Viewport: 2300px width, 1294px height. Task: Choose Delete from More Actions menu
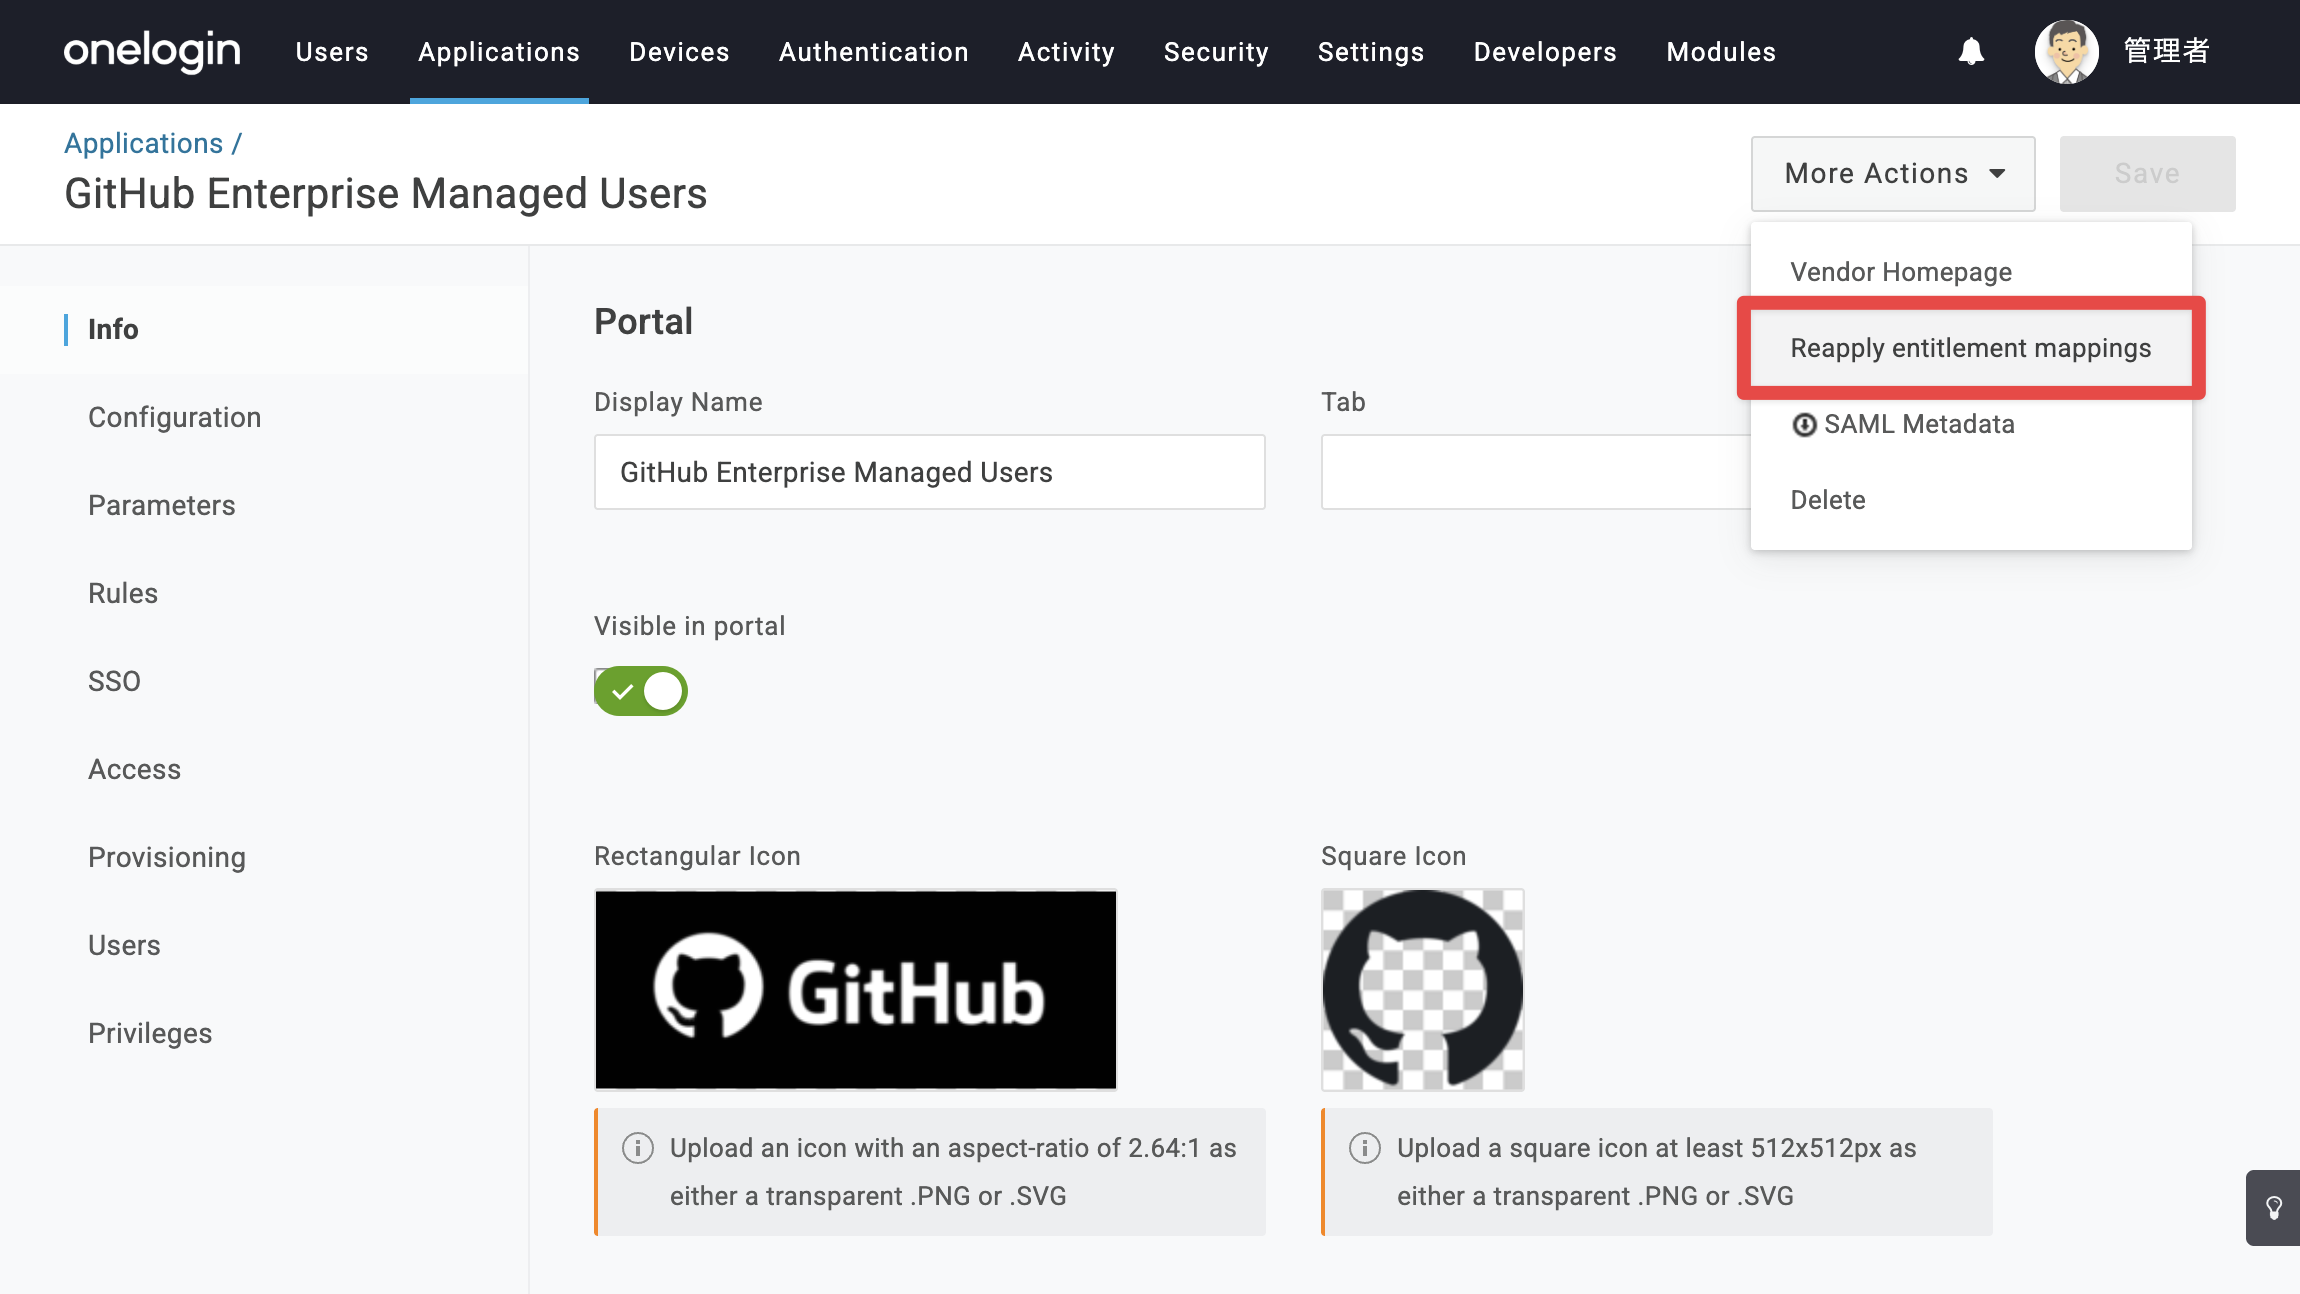1971,500
